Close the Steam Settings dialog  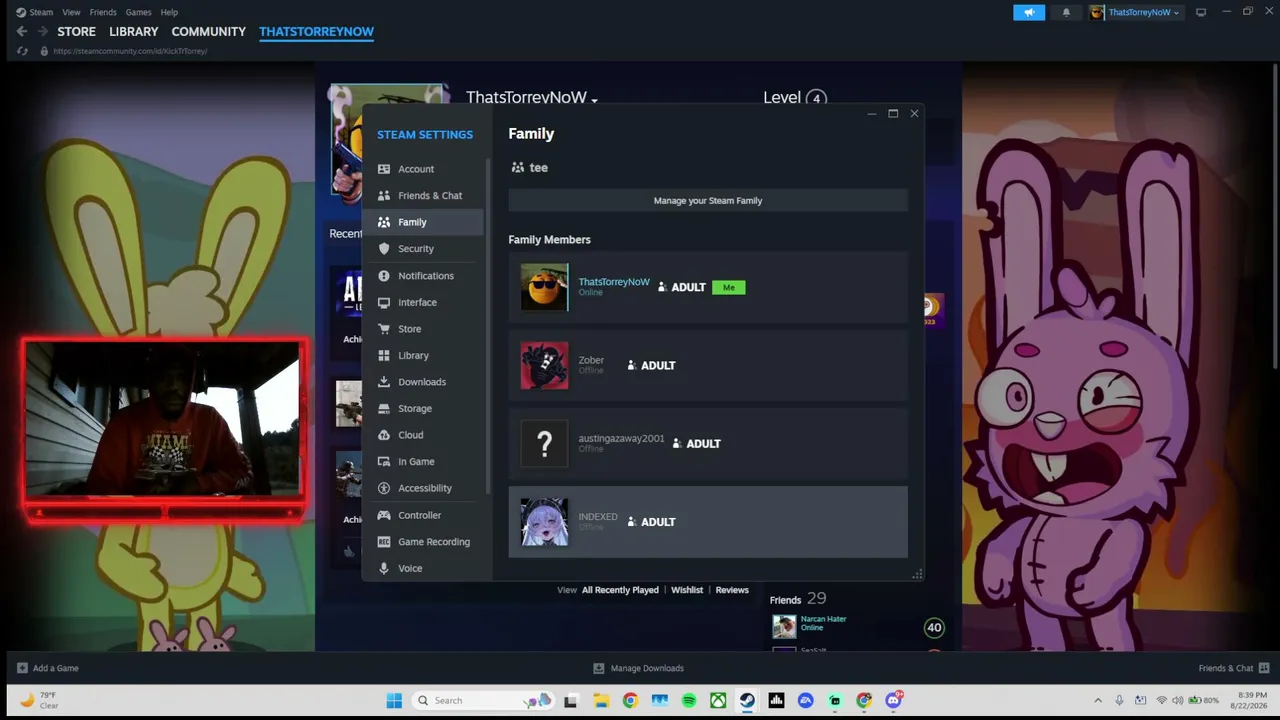point(914,114)
